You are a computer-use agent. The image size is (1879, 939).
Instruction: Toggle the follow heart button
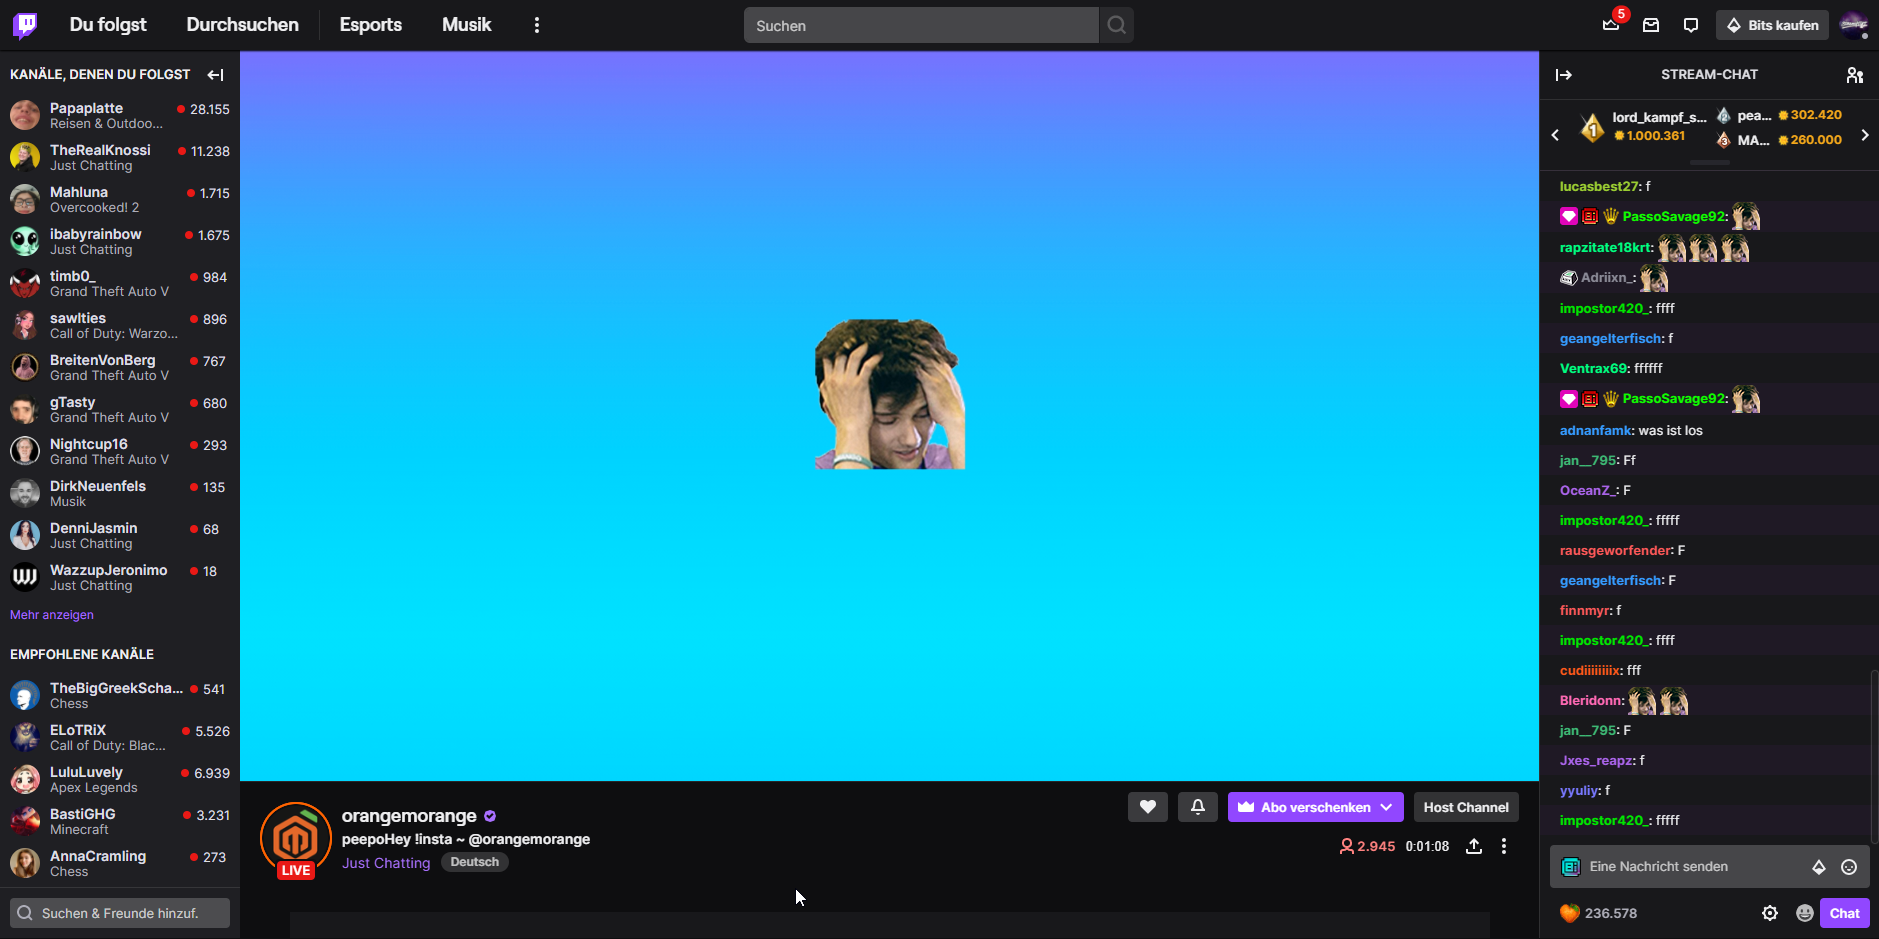1148,807
